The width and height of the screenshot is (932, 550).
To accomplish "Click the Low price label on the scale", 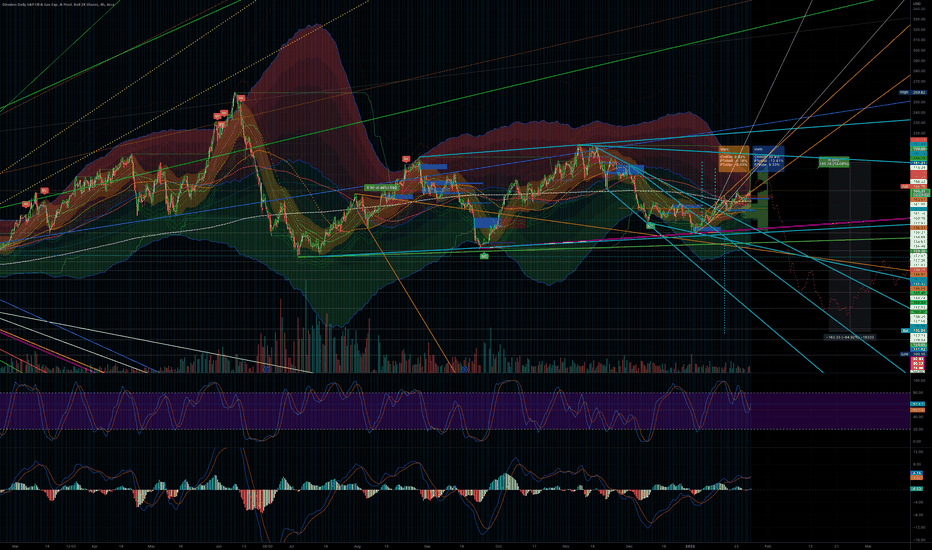I will [913, 354].
